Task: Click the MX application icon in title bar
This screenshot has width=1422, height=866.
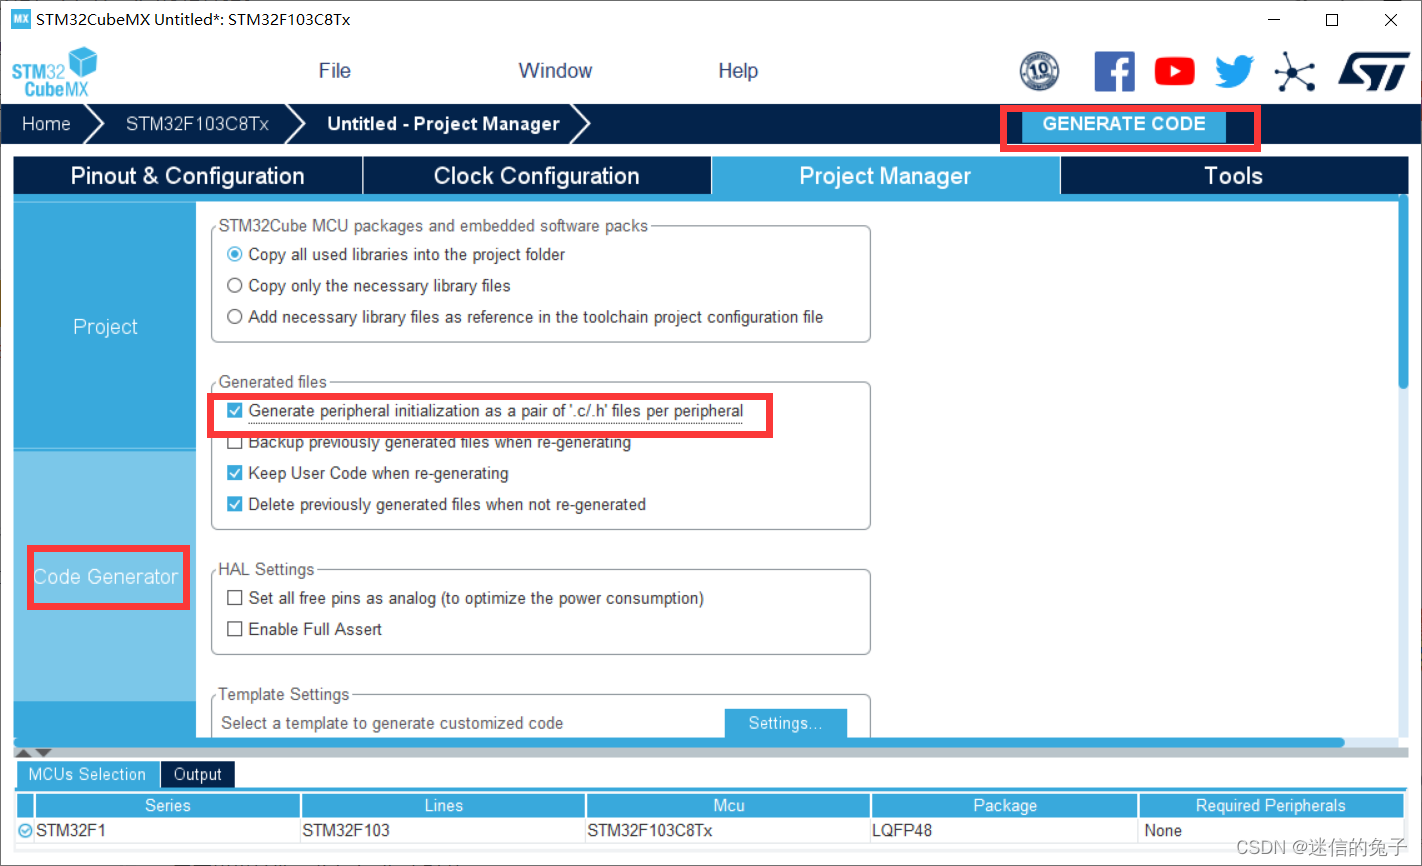Action: (20, 19)
